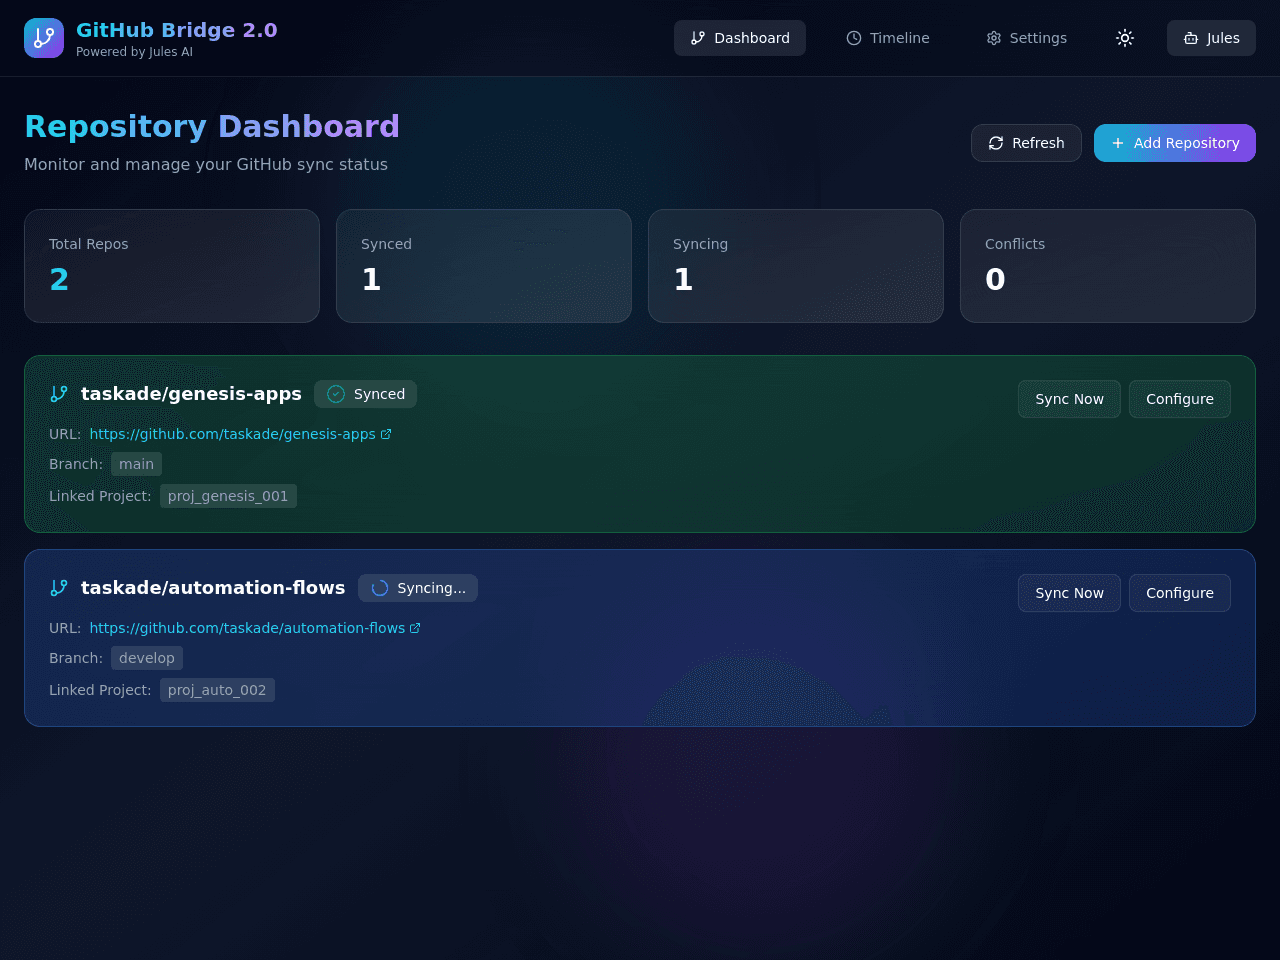Click the GitHub Bridge logo icon
1280x960 pixels.
point(44,38)
